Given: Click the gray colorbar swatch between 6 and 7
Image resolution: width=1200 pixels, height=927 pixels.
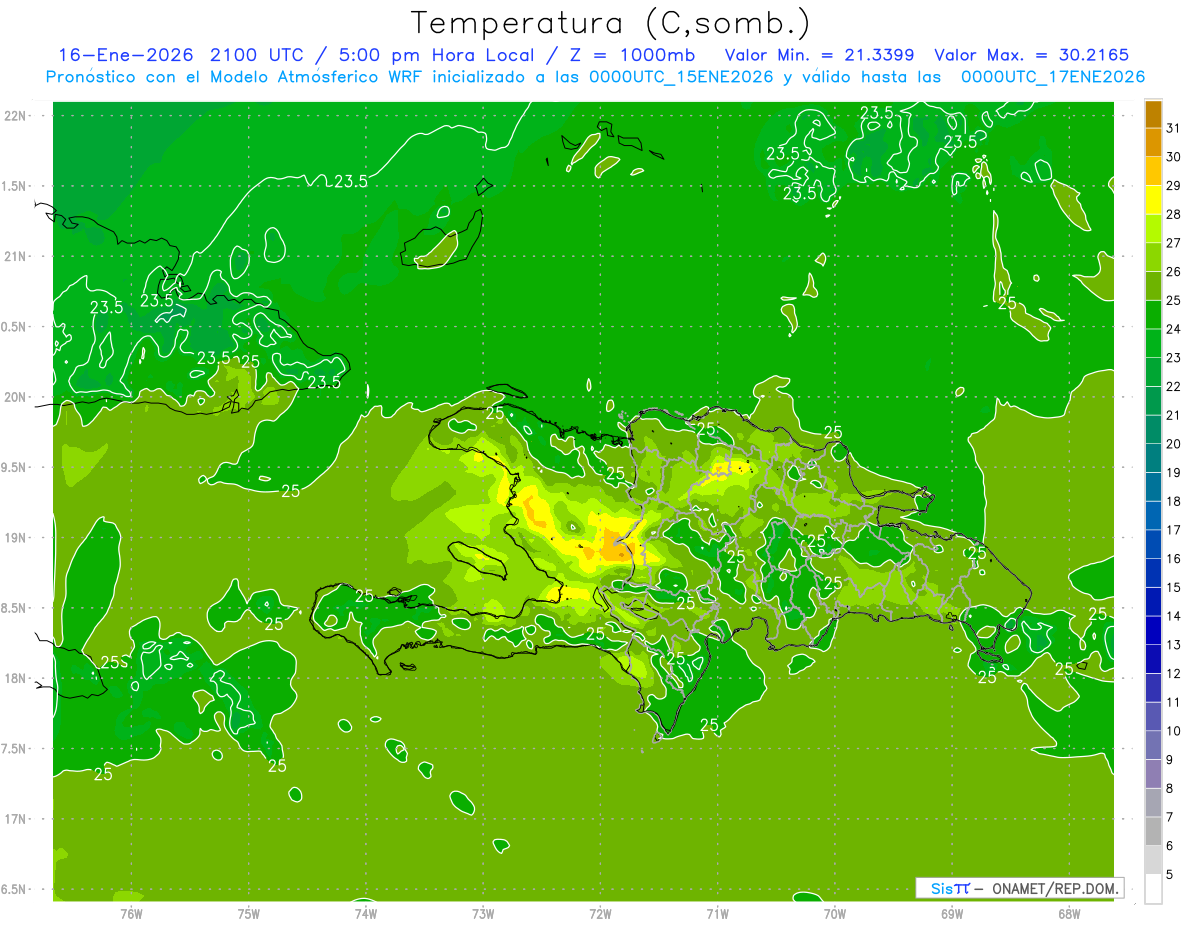Looking at the screenshot, I should (1153, 832).
